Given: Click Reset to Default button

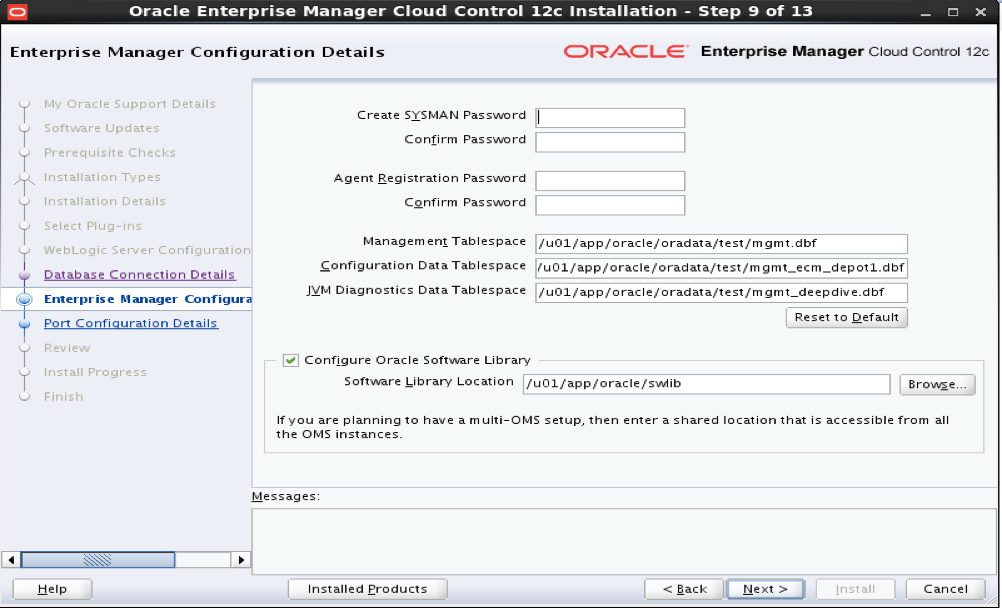Looking at the screenshot, I should 847,317.
